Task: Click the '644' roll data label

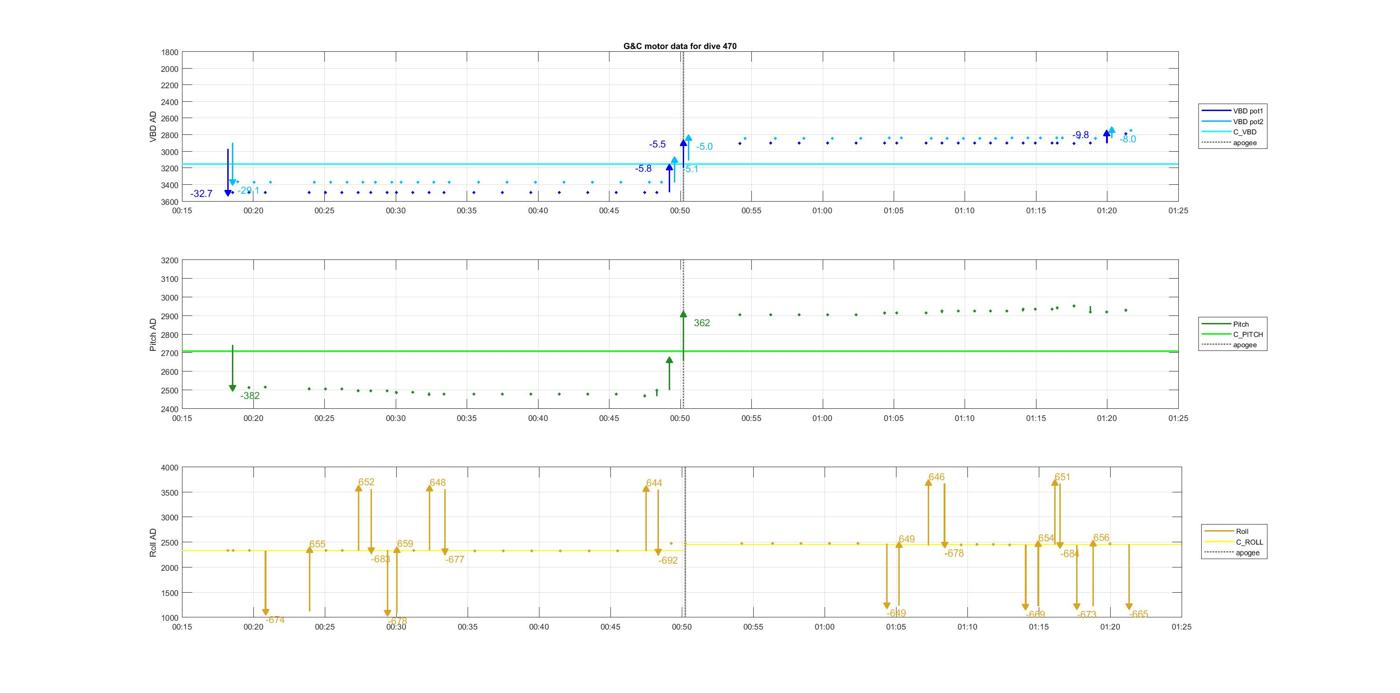Action: 654,483
